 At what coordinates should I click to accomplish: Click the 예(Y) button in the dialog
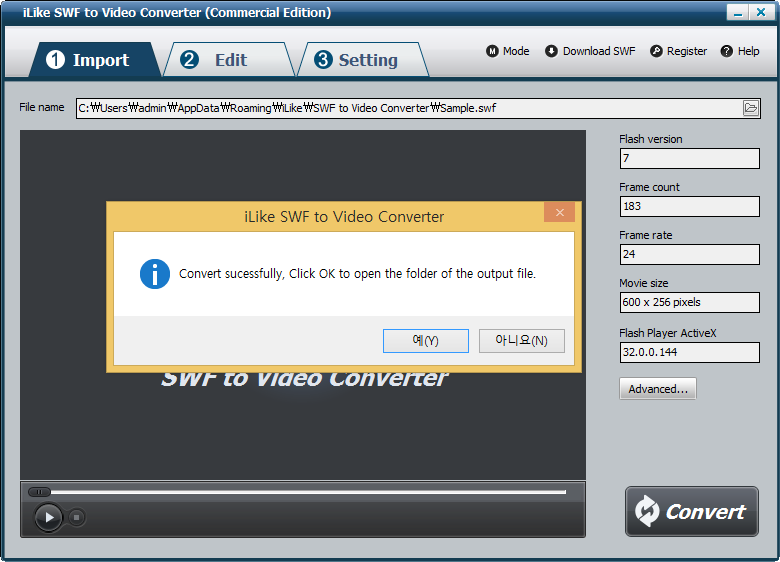click(x=426, y=341)
